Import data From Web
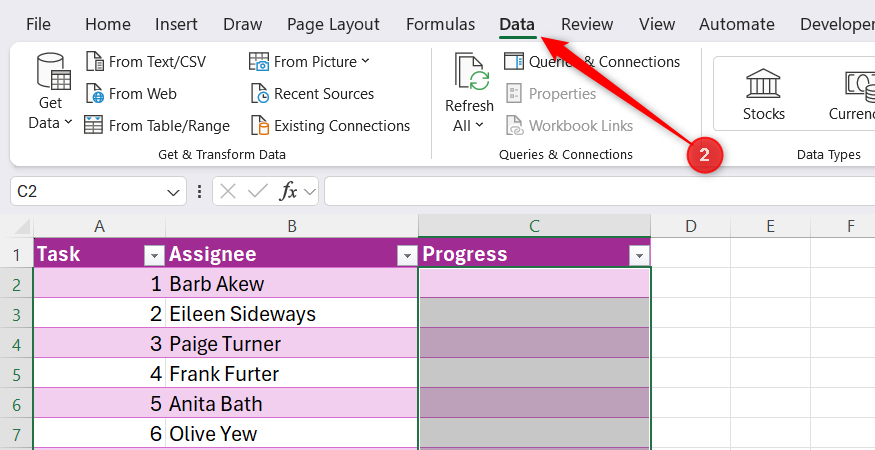This screenshot has width=875, height=450. 131,94
